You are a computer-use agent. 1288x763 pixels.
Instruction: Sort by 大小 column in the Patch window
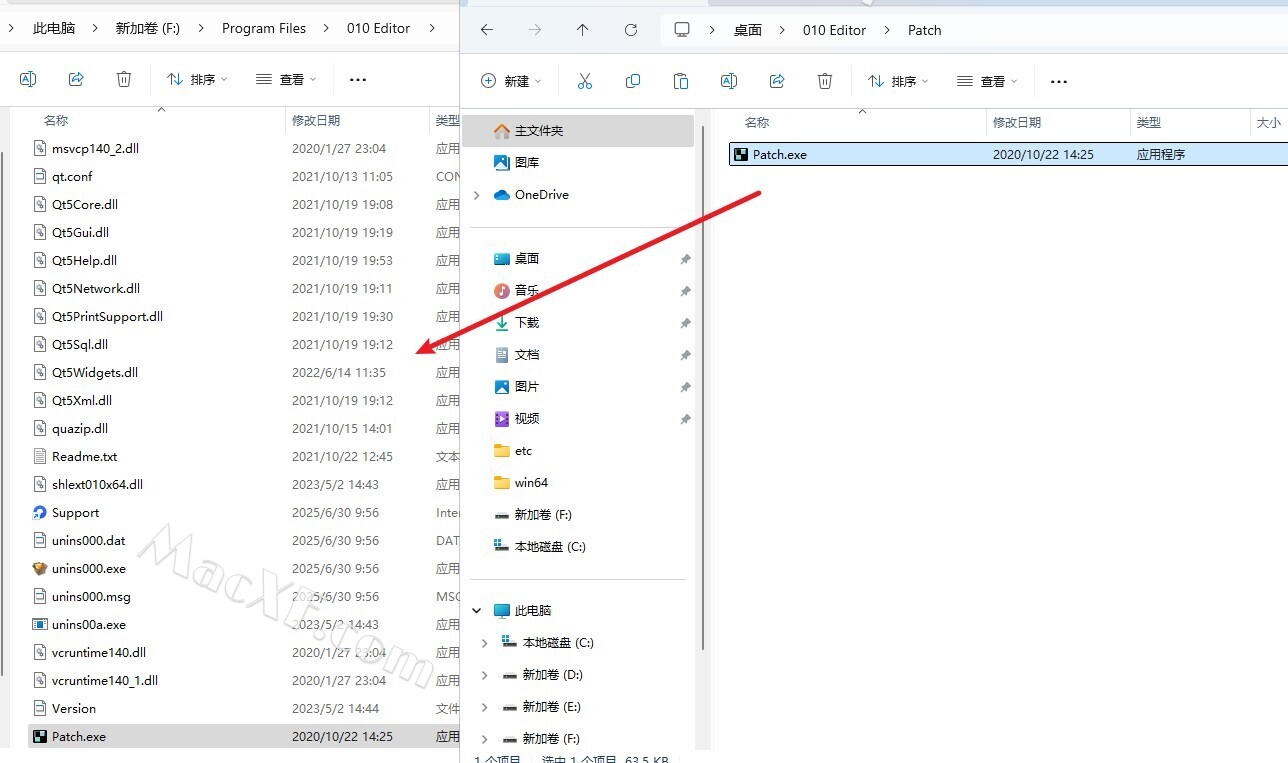pos(1268,122)
